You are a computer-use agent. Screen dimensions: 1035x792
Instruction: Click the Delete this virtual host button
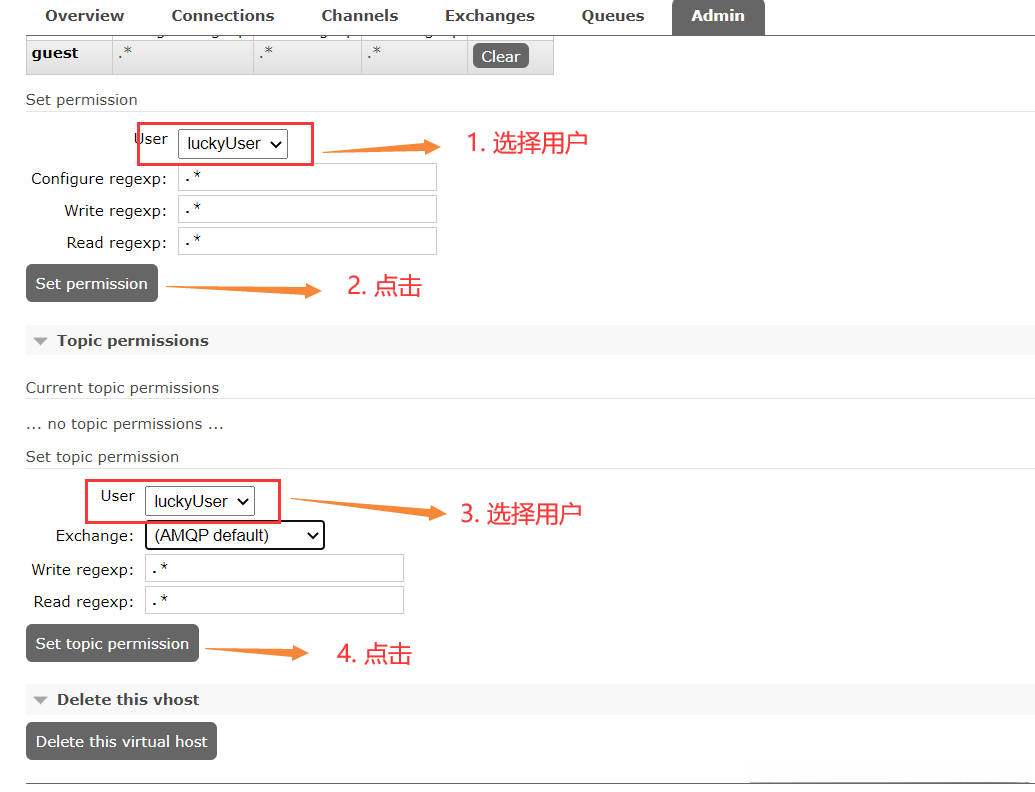(x=121, y=741)
